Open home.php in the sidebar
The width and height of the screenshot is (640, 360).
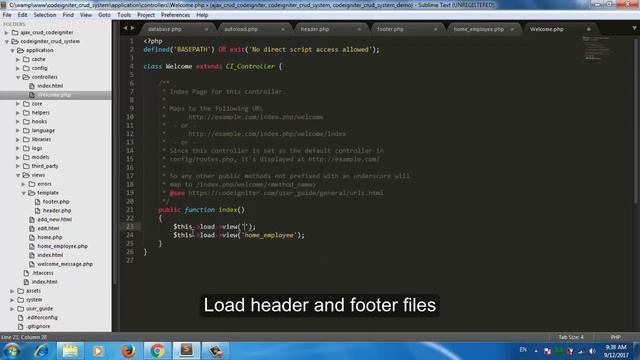[x=50, y=238]
